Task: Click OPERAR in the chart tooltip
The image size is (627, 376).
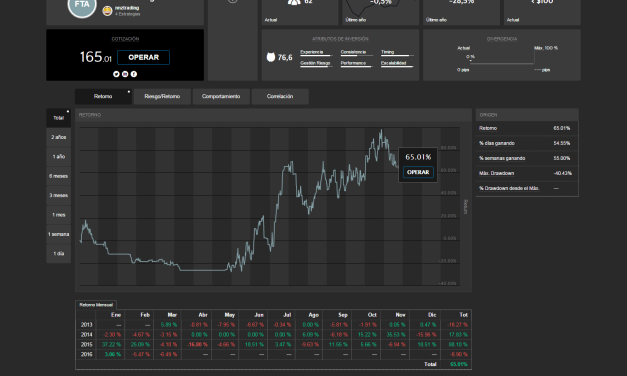Action: pos(418,172)
